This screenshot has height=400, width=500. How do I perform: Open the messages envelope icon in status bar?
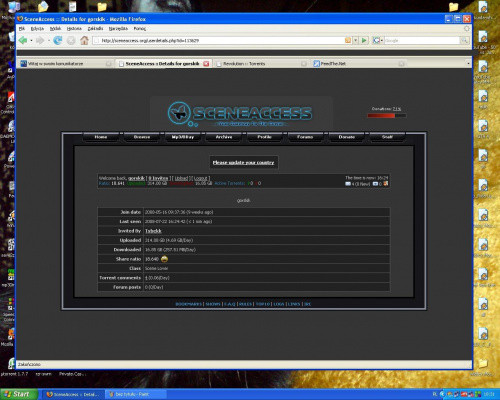pyautogui.click(x=348, y=184)
